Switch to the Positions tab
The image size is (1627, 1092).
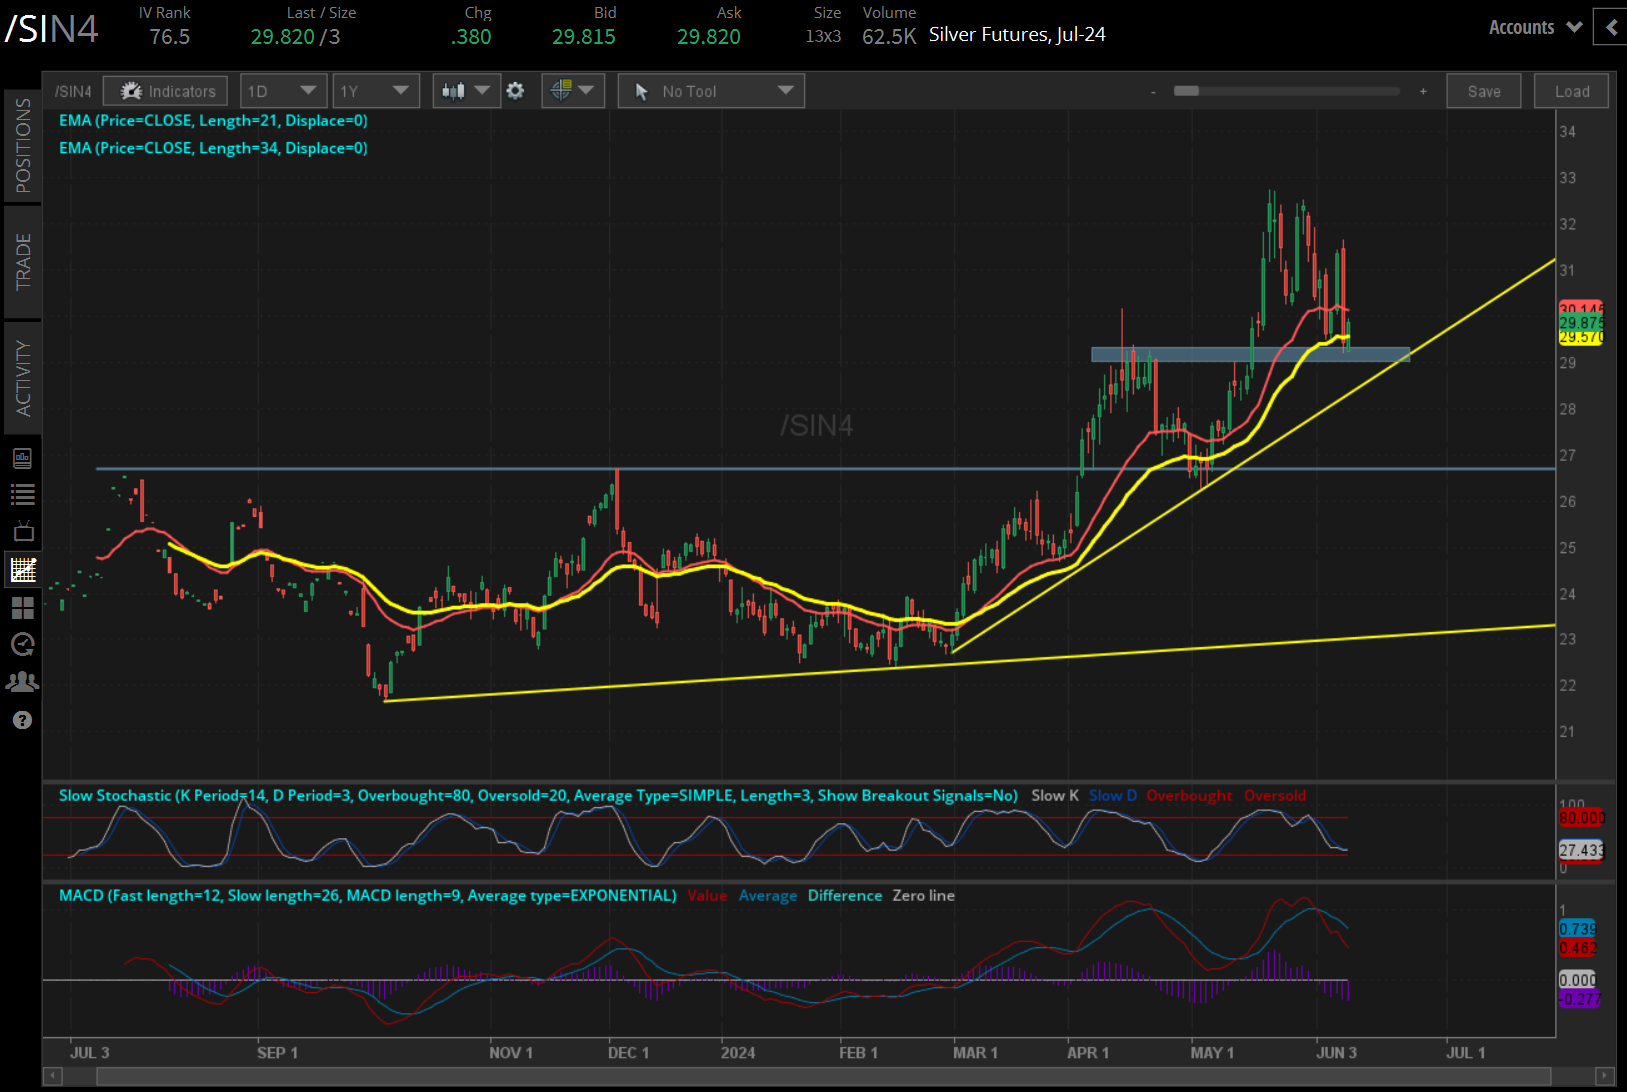pyautogui.click(x=23, y=146)
